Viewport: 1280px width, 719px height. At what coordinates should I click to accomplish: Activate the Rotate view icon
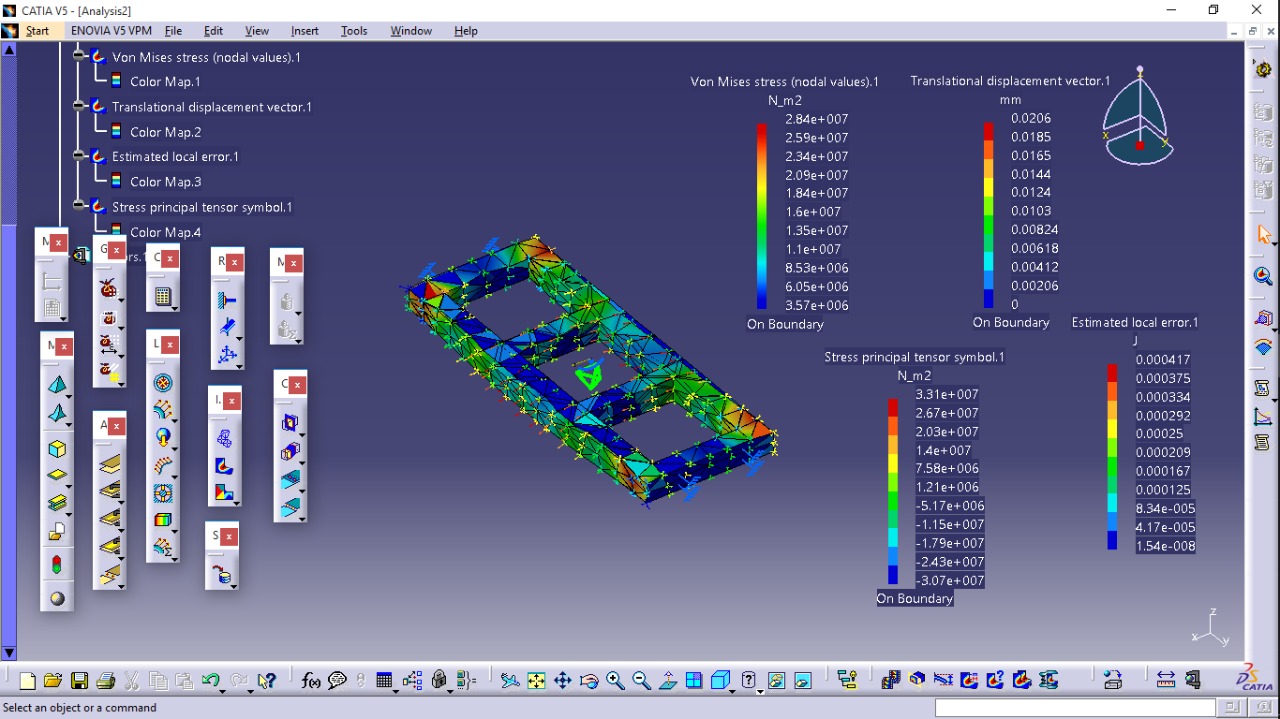point(589,681)
